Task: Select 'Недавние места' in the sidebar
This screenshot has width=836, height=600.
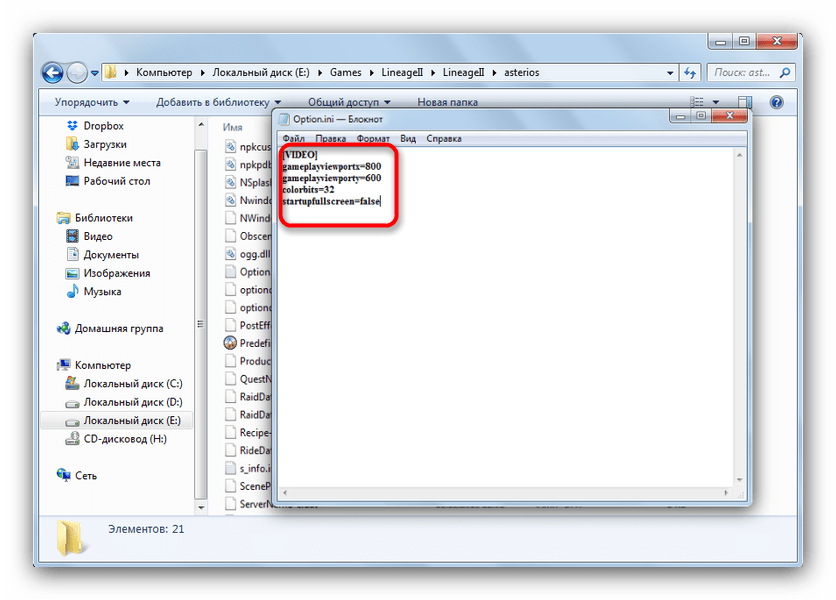Action: point(112,163)
